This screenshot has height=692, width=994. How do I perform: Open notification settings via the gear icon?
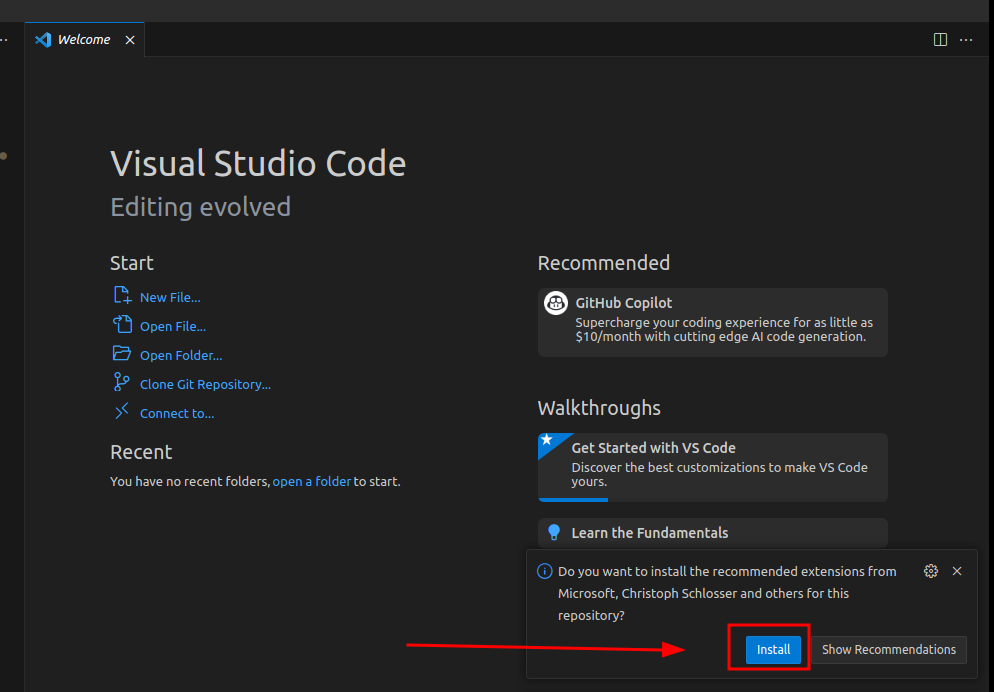[931, 571]
